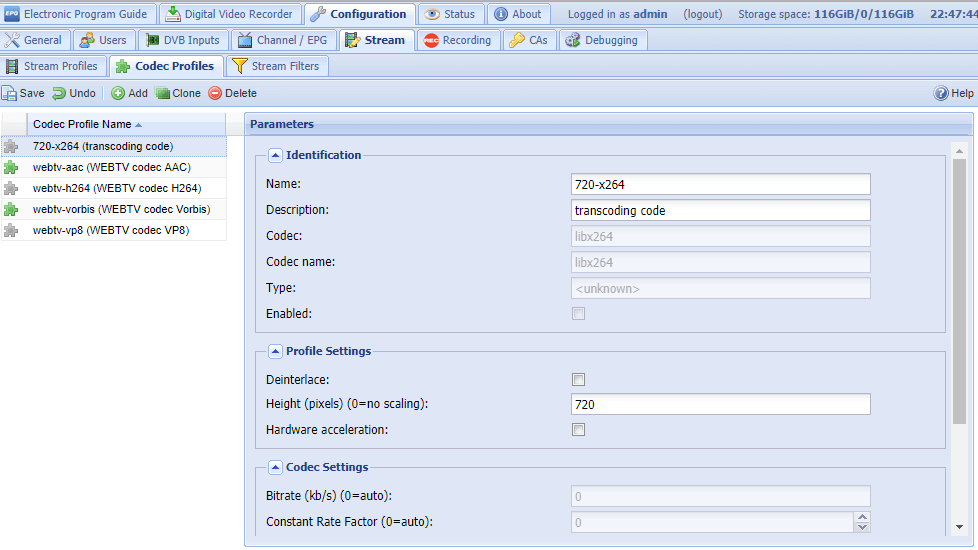Collapse the Identification section

point(276,155)
